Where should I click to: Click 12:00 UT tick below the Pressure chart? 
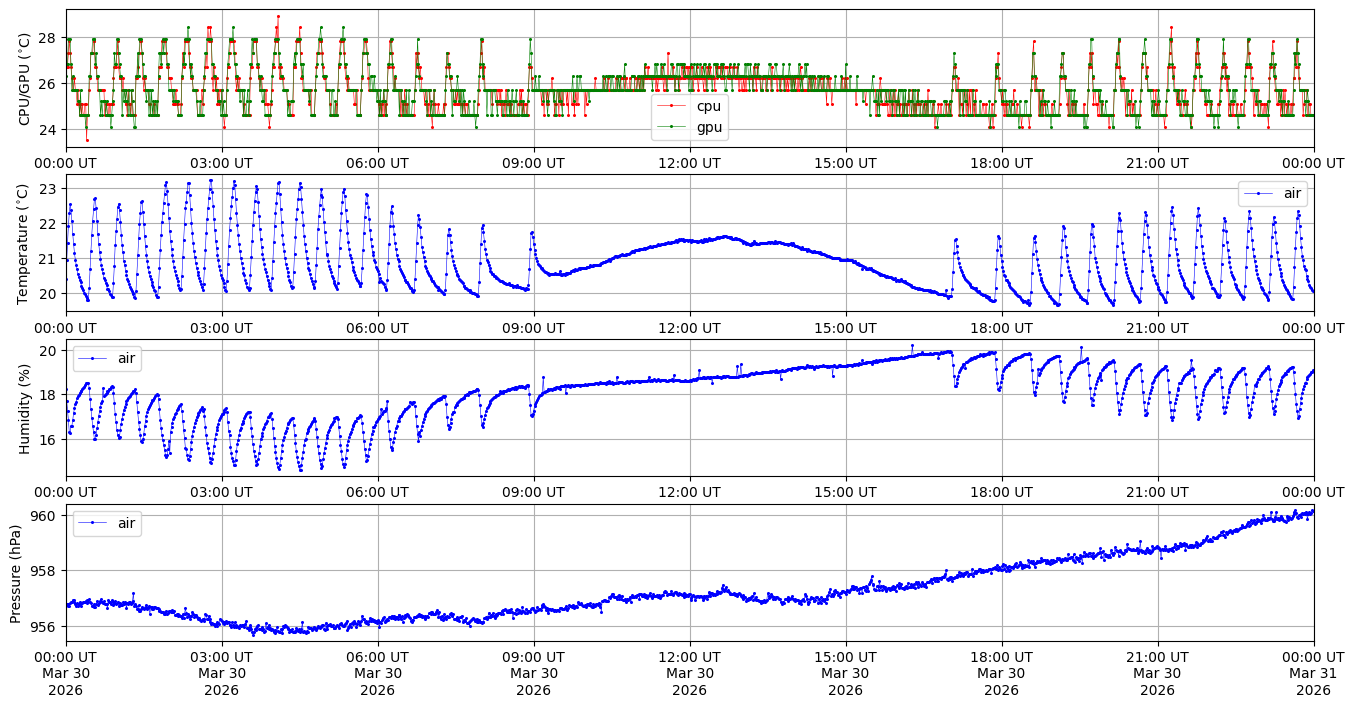tap(689, 657)
